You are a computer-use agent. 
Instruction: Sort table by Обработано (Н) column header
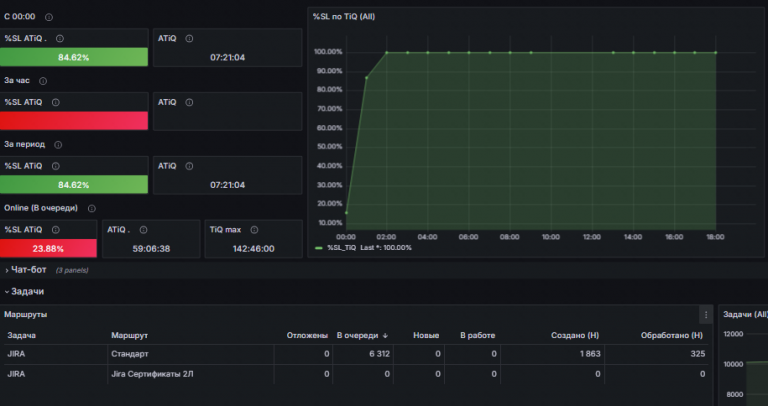672,335
